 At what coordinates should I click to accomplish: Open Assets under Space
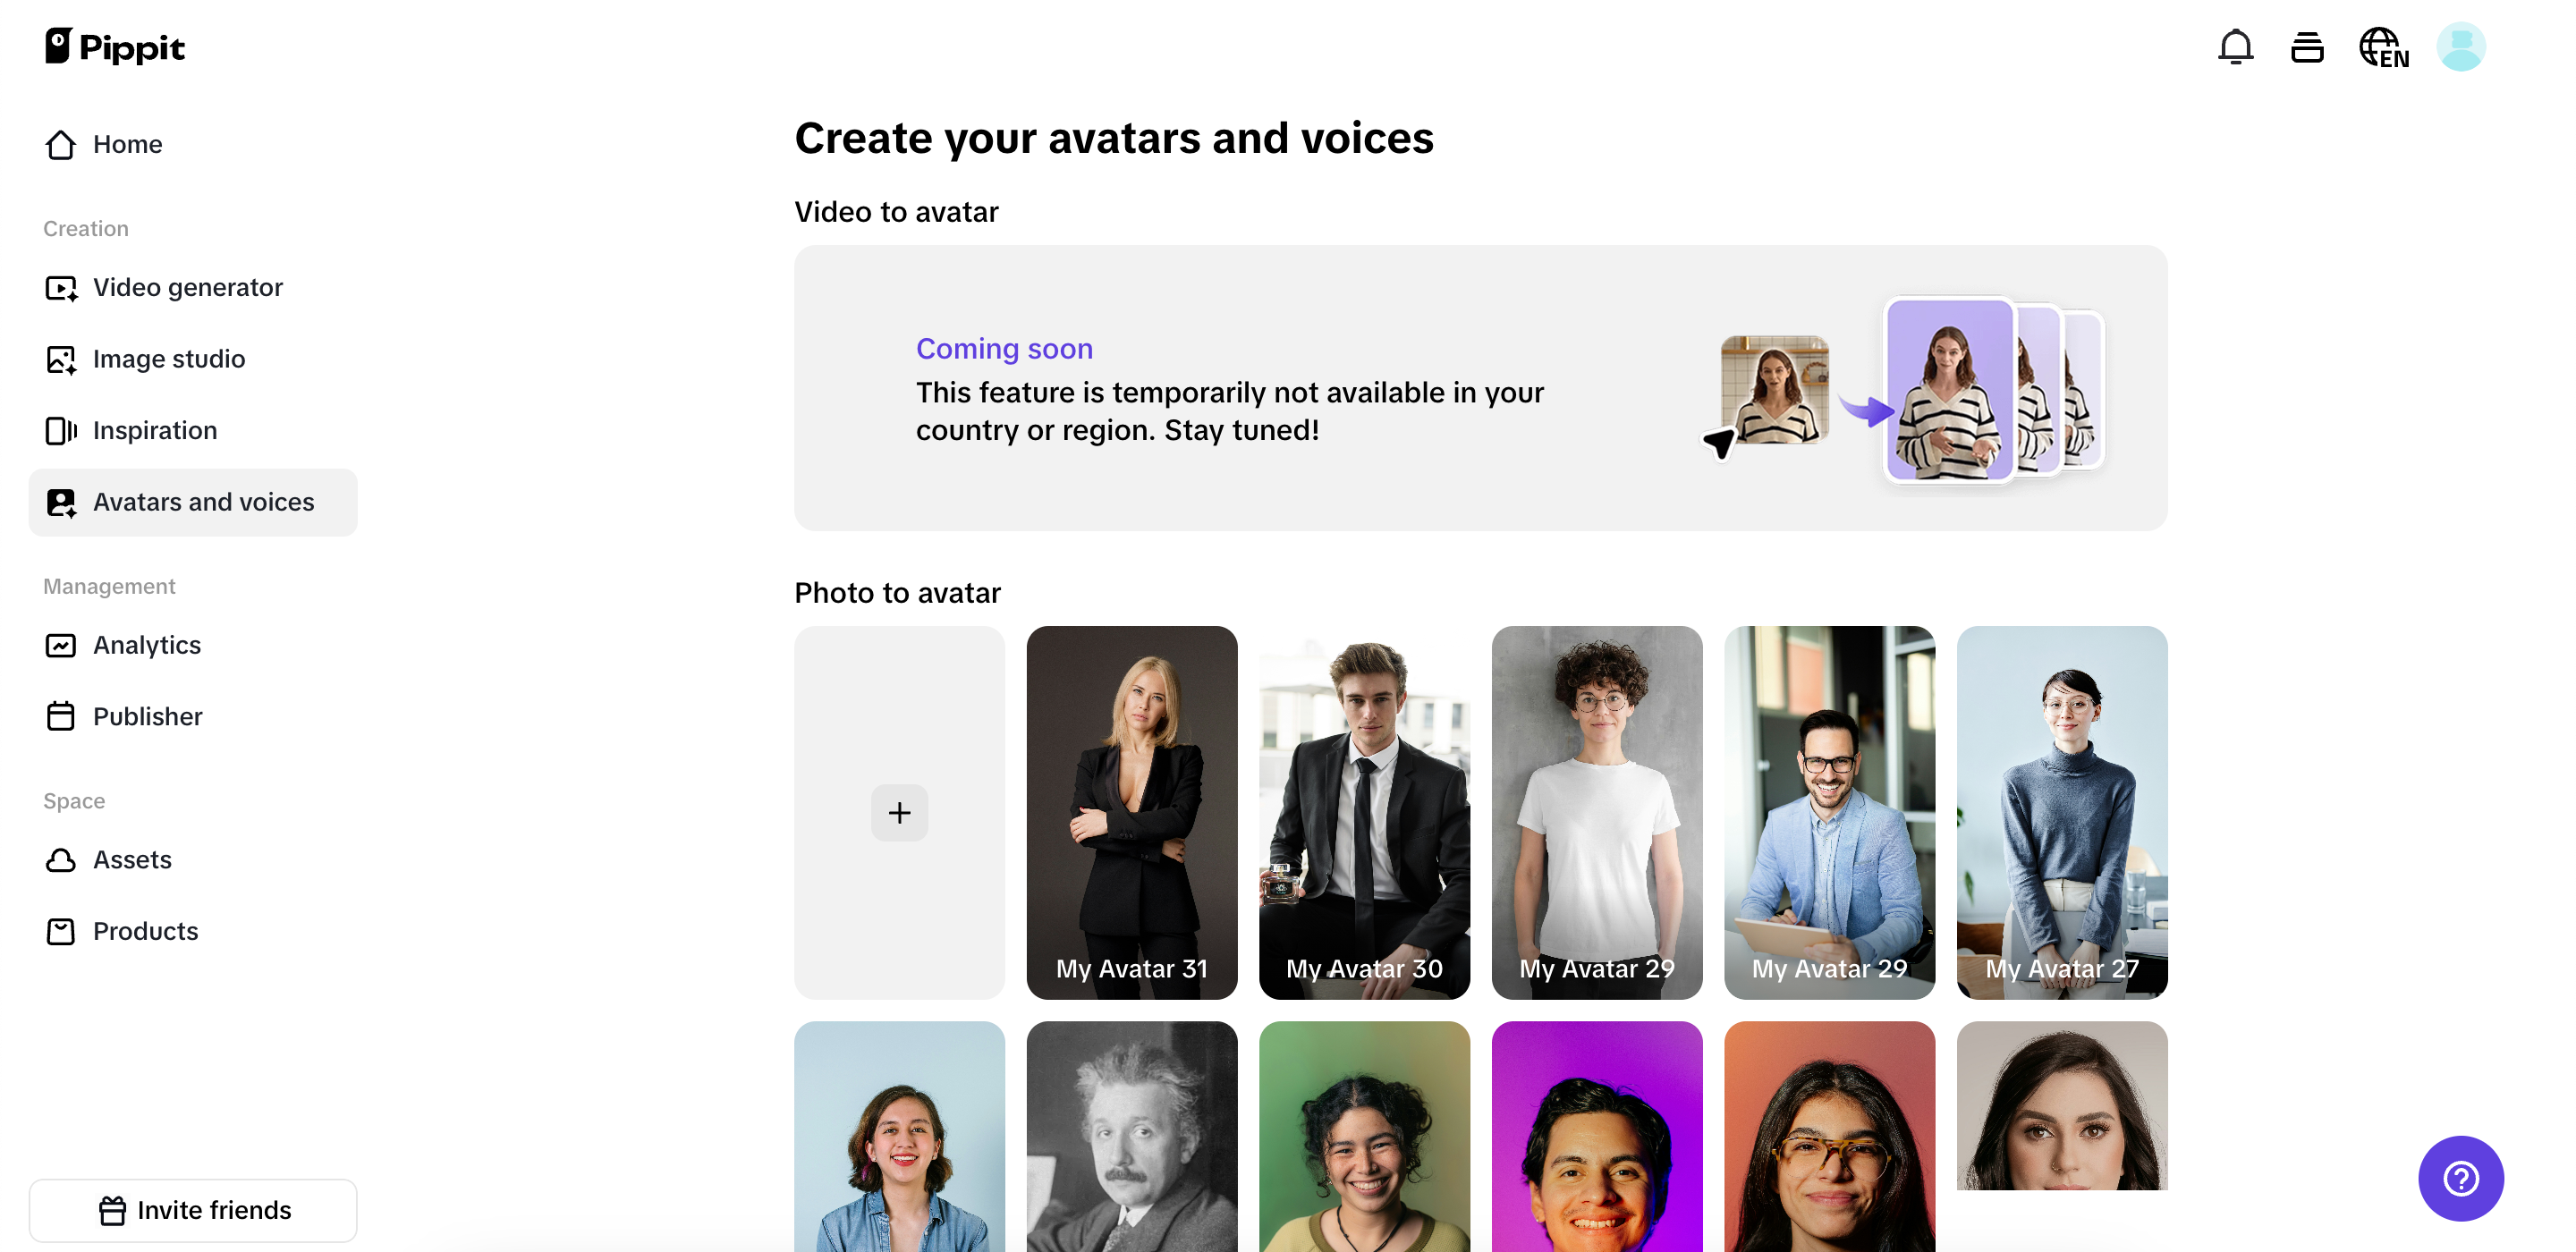click(x=193, y=860)
